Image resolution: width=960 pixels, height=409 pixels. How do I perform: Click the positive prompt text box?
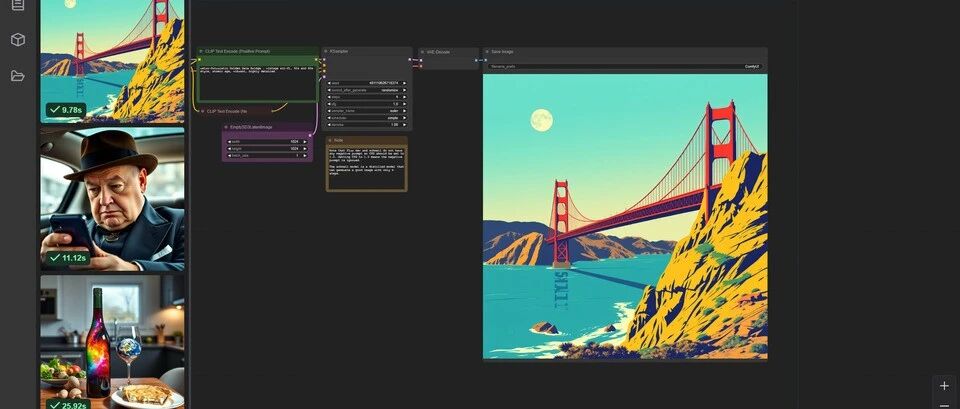pos(257,82)
